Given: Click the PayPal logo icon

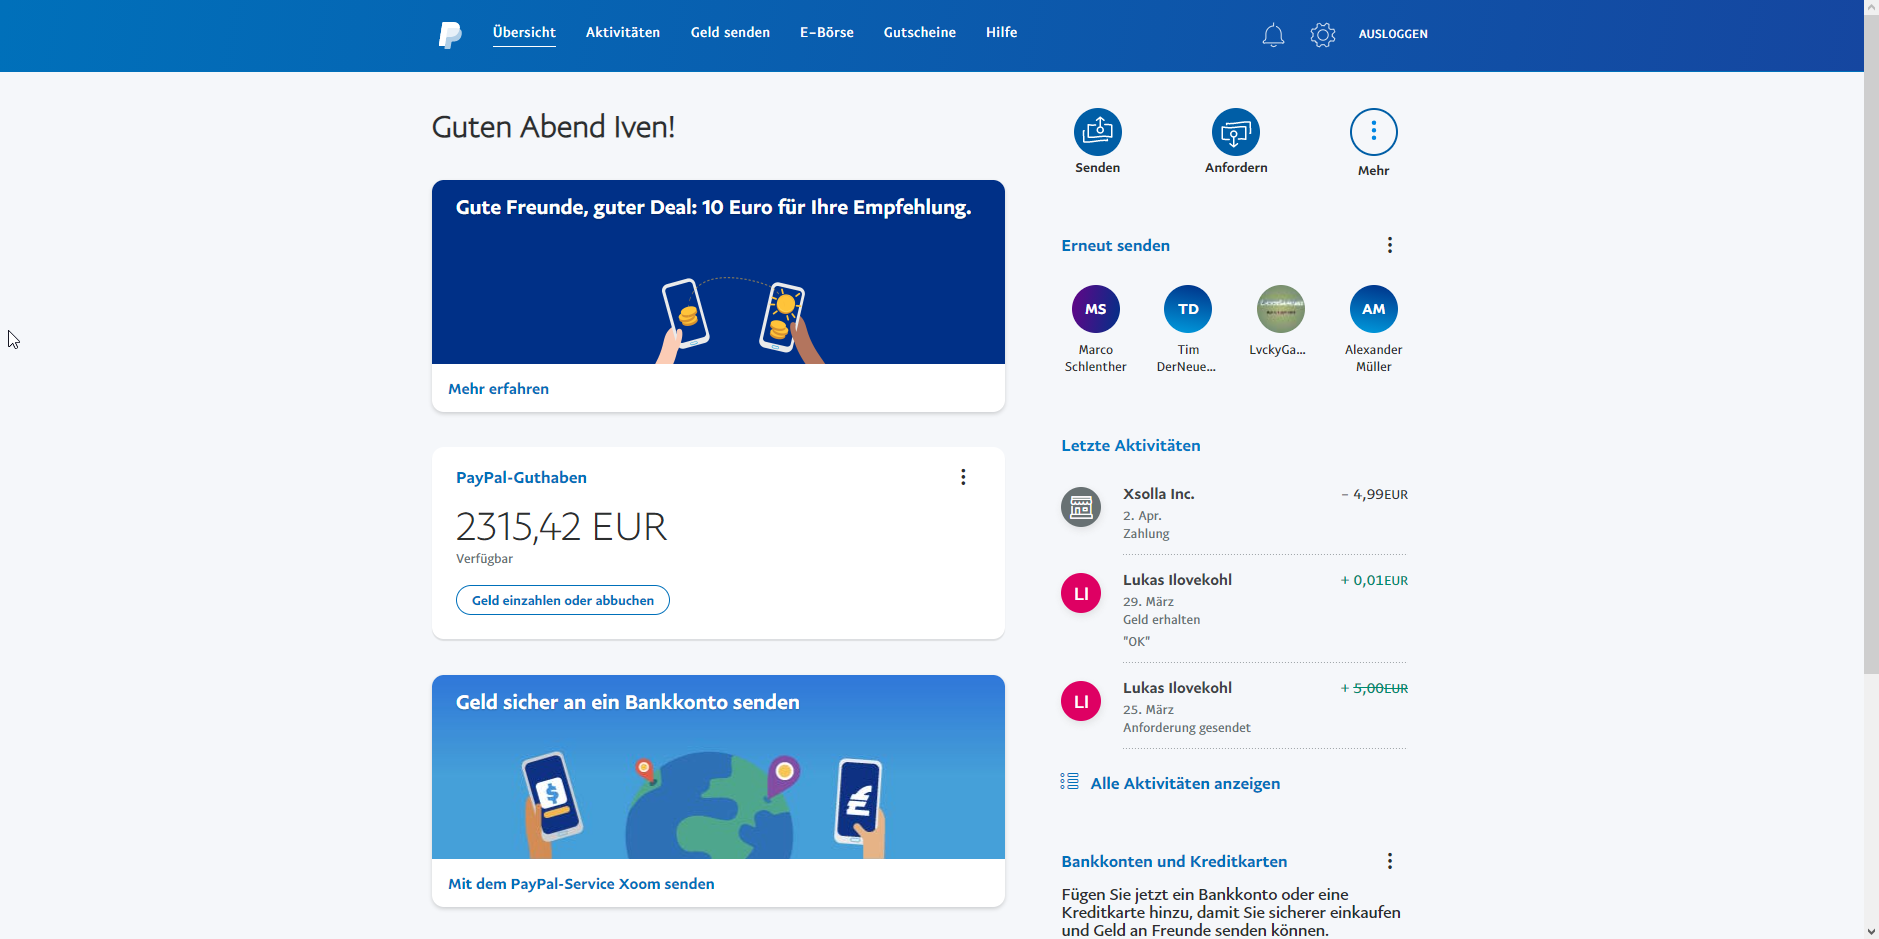Looking at the screenshot, I should tap(450, 35).
